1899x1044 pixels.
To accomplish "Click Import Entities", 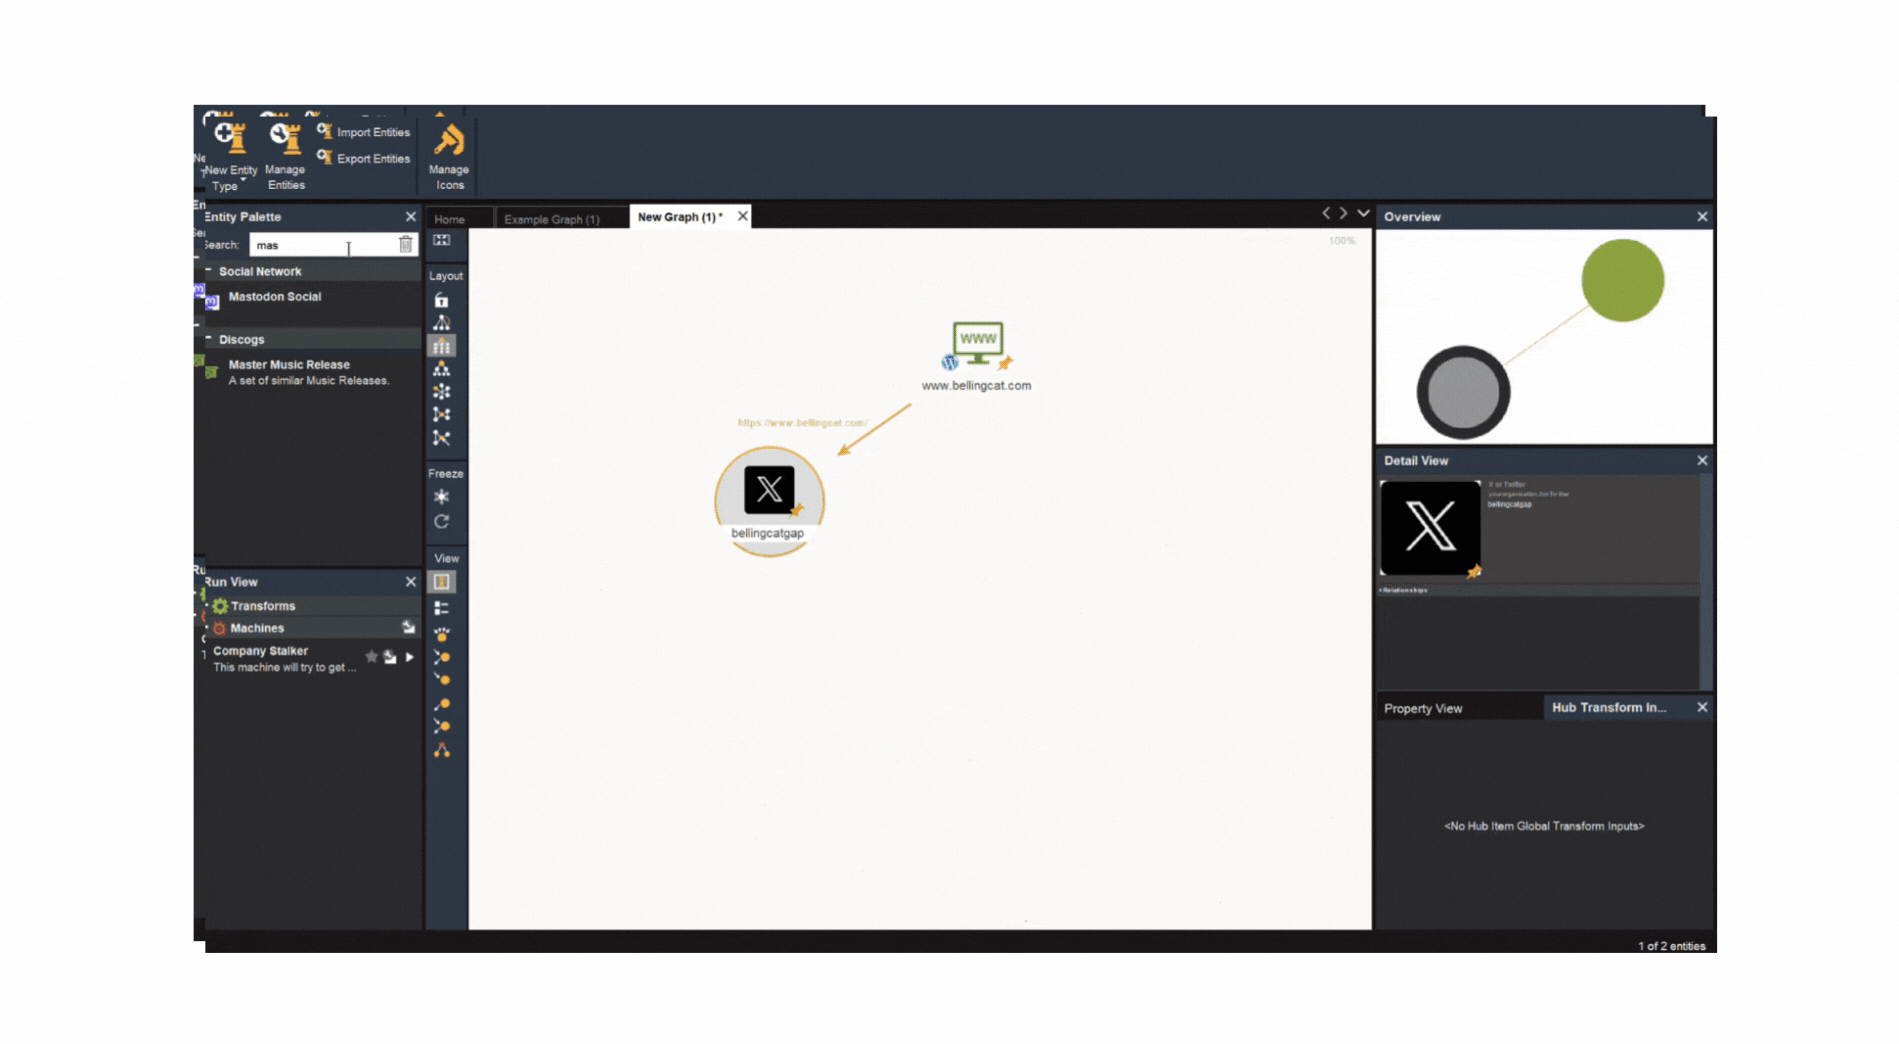I will 363,132.
